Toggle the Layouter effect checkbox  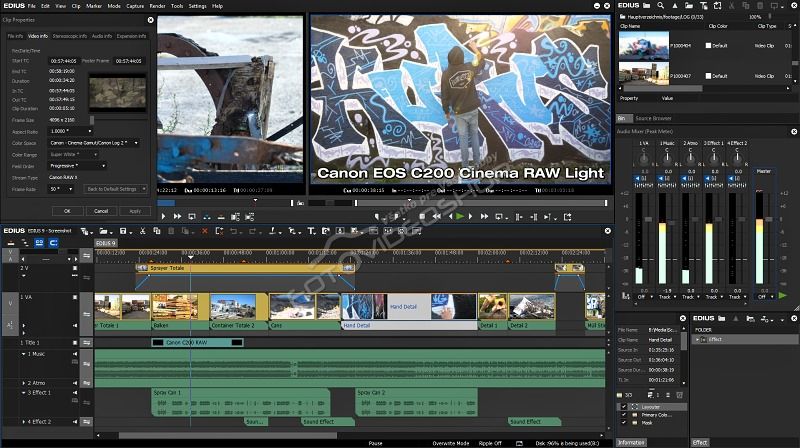[x=623, y=407]
